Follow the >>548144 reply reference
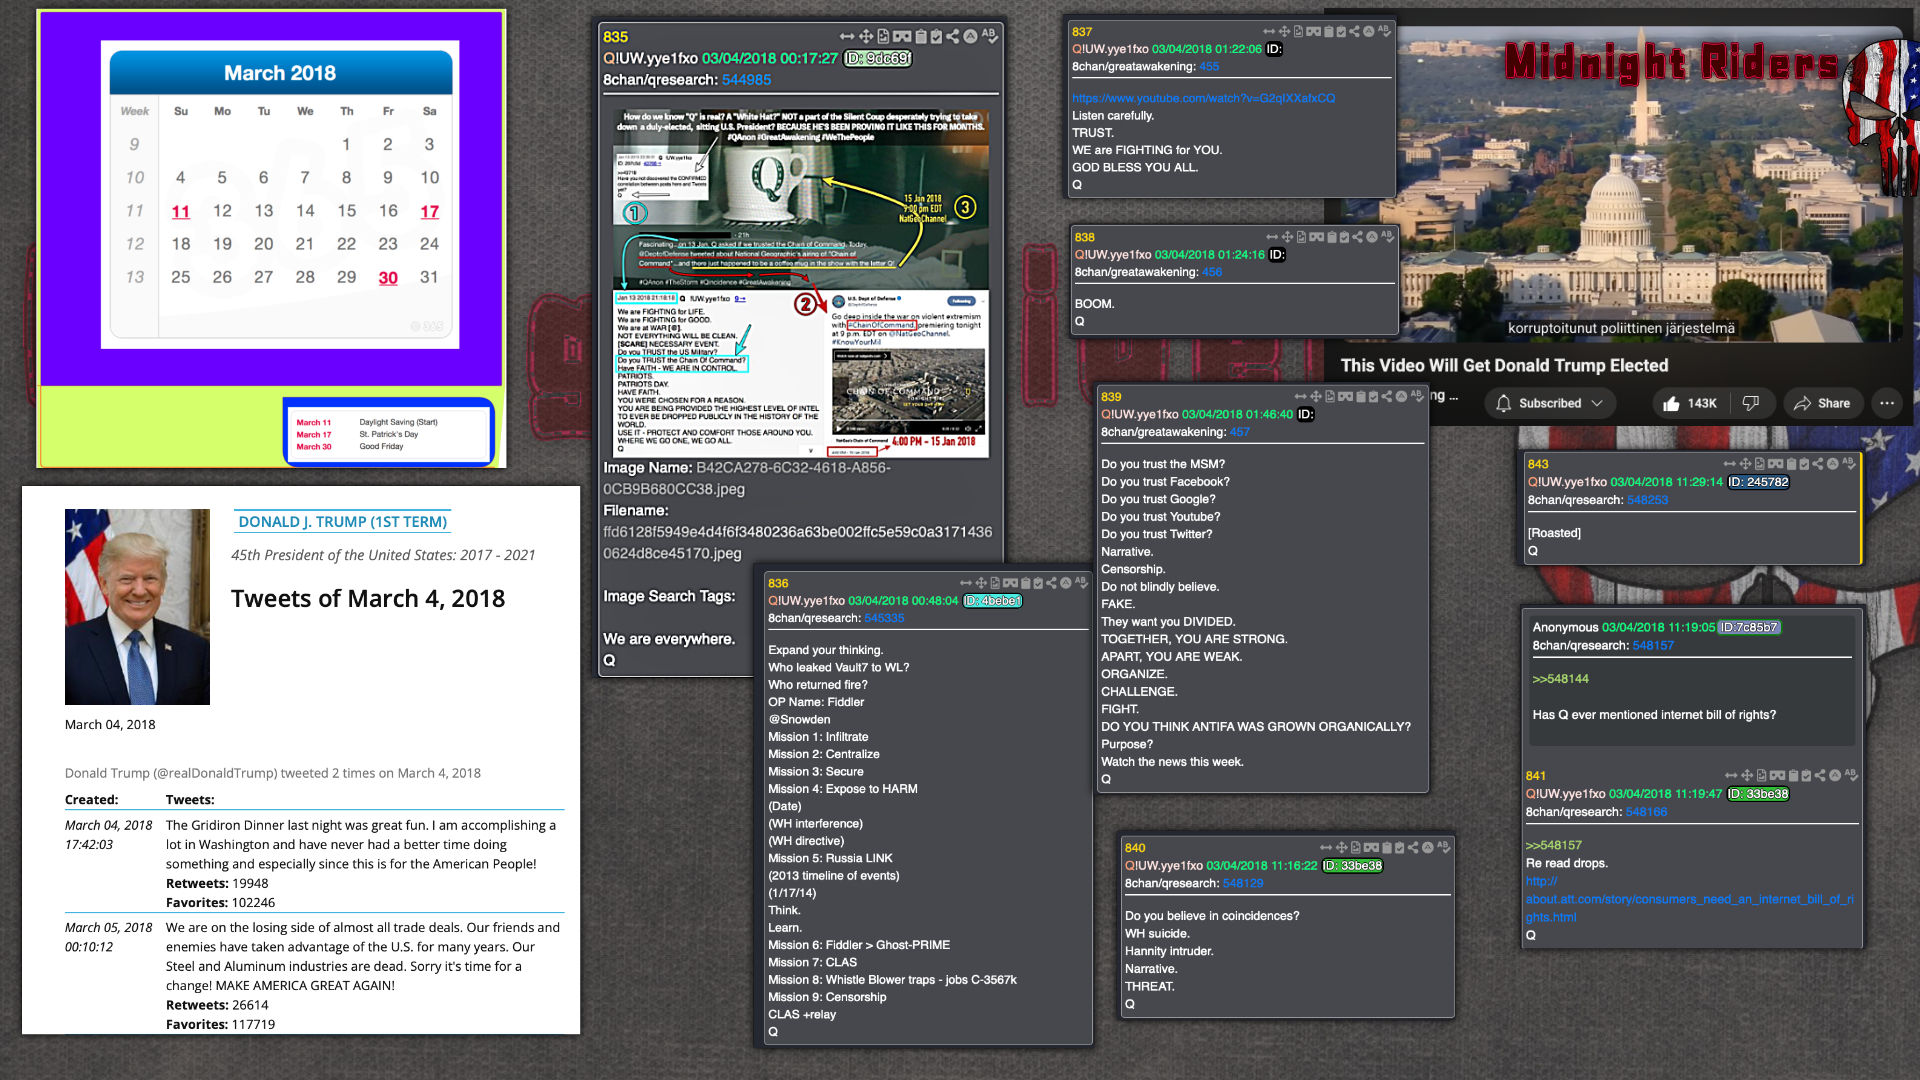1920x1080 pixels. pos(1561,679)
